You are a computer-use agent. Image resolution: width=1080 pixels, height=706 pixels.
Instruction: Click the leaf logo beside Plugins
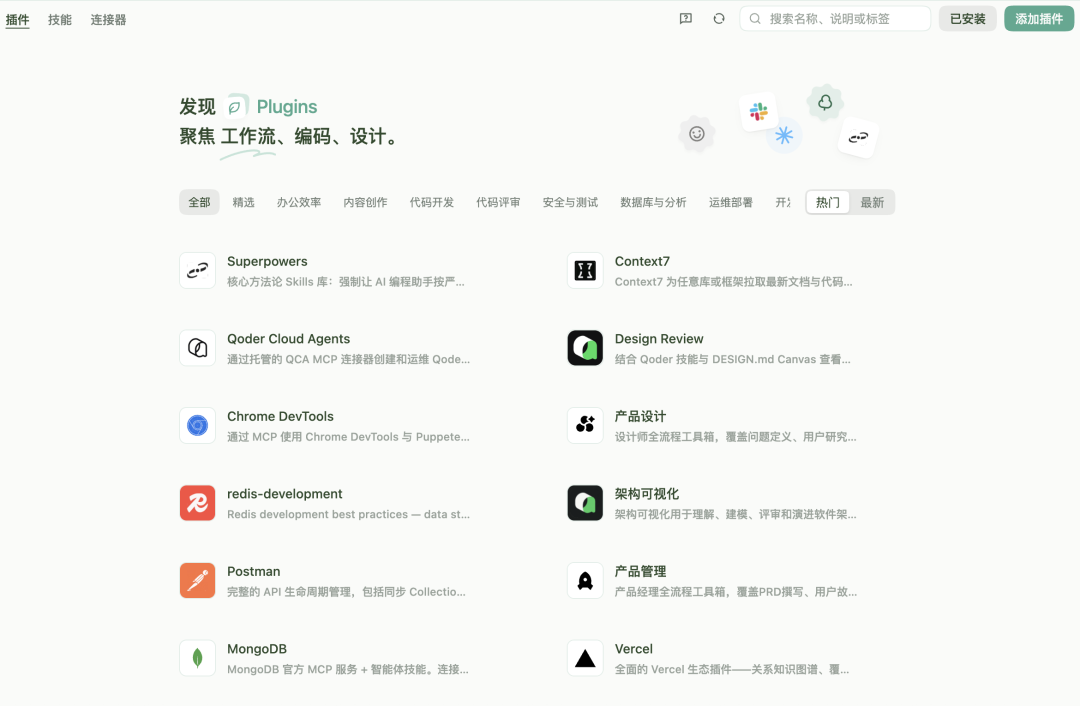pyautogui.click(x=235, y=107)
